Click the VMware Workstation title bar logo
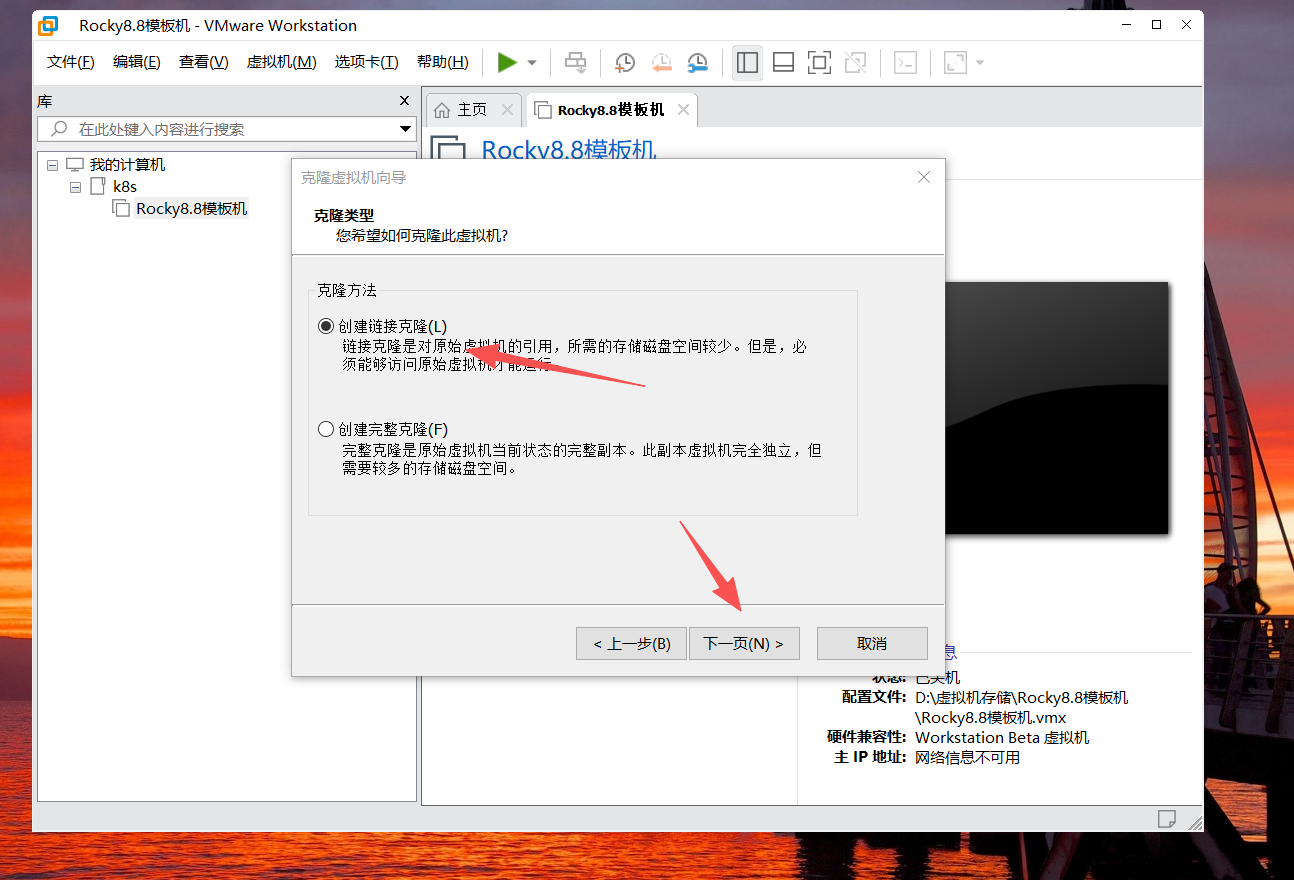Viewport: 1294px width, 880px height. 48,25
